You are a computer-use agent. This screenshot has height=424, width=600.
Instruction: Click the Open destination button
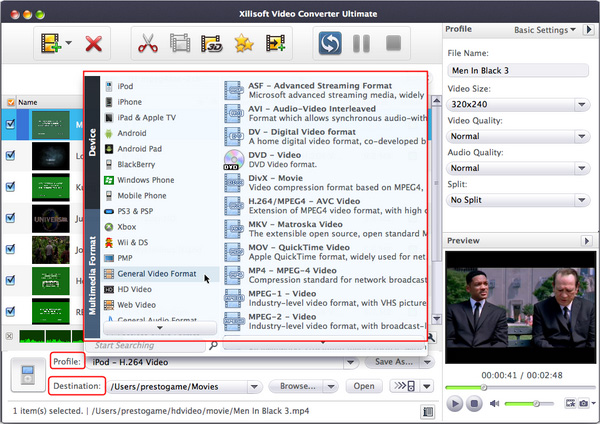tap(364, 386)
